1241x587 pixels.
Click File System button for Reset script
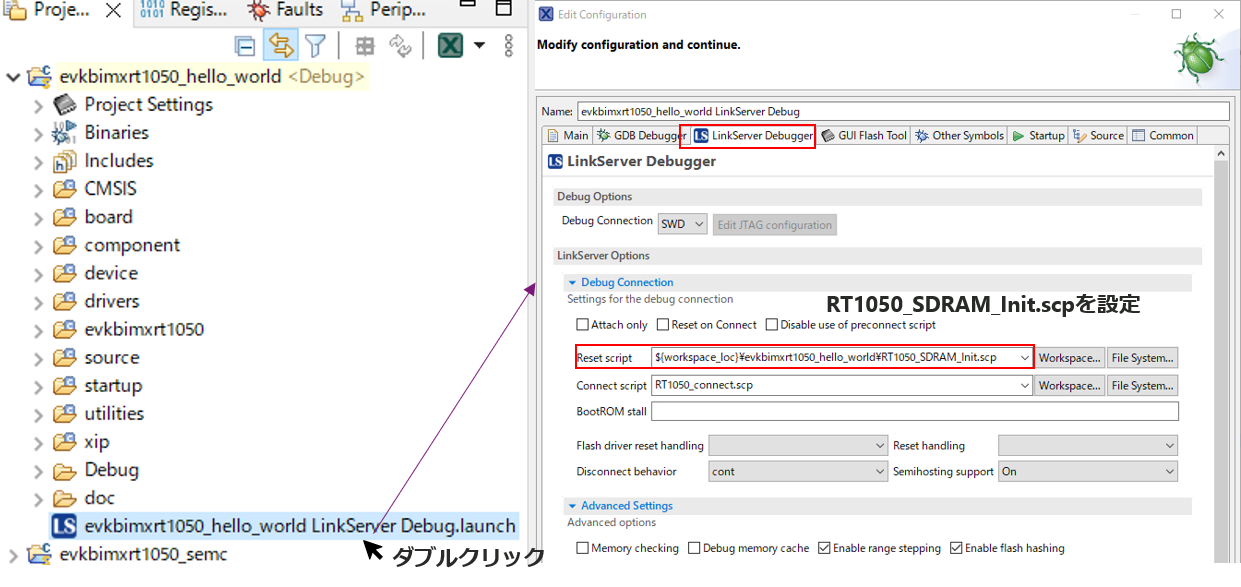pyautogui.click(x=1143, y=357)
